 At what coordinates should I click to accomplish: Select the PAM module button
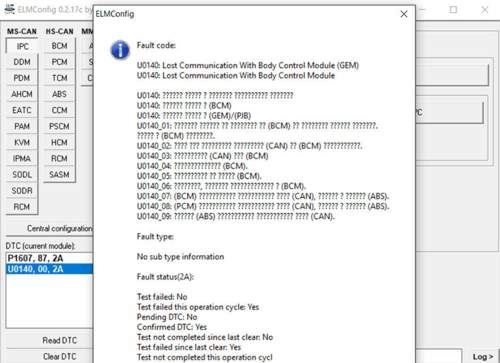click(22, 126)
